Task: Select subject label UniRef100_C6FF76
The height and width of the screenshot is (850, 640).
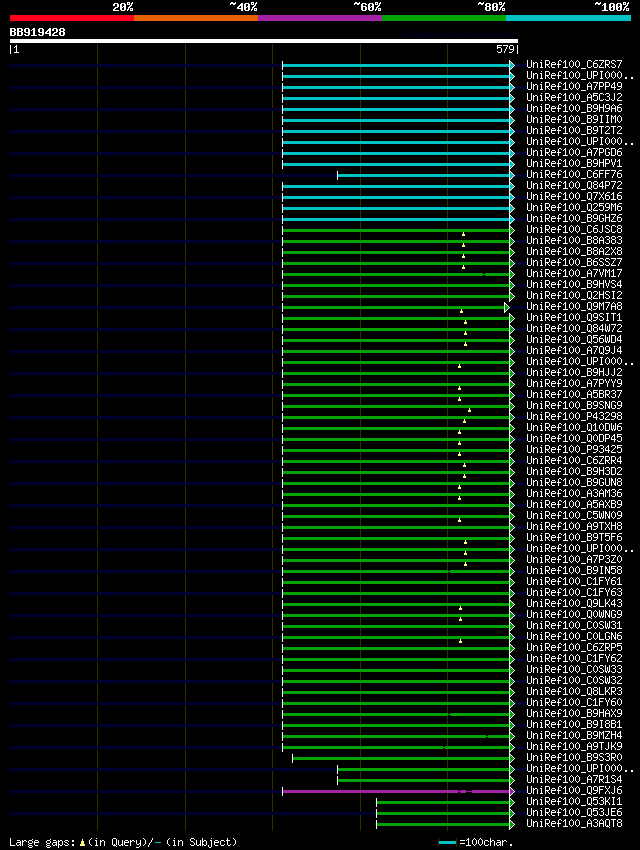Action: (x=574, y=174)
